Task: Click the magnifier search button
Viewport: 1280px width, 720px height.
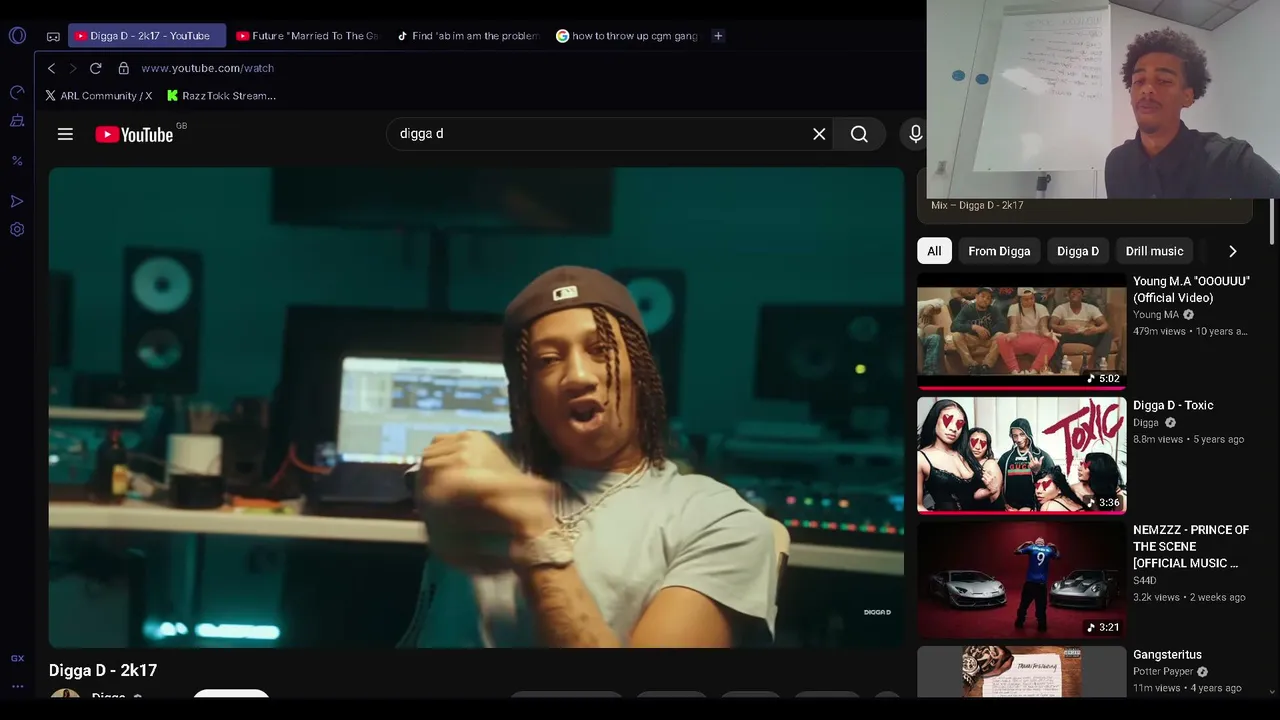Action: pyautogui.click(x=859, y=134)
